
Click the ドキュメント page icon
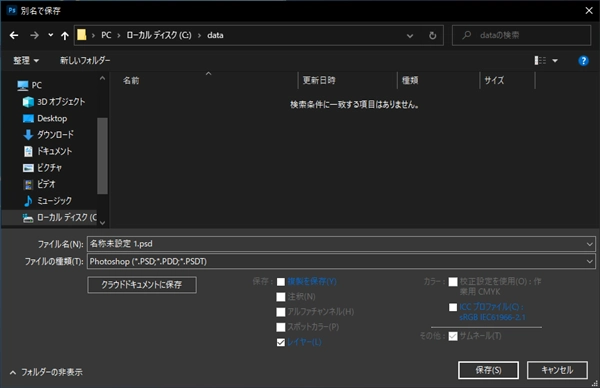point(28,151)
